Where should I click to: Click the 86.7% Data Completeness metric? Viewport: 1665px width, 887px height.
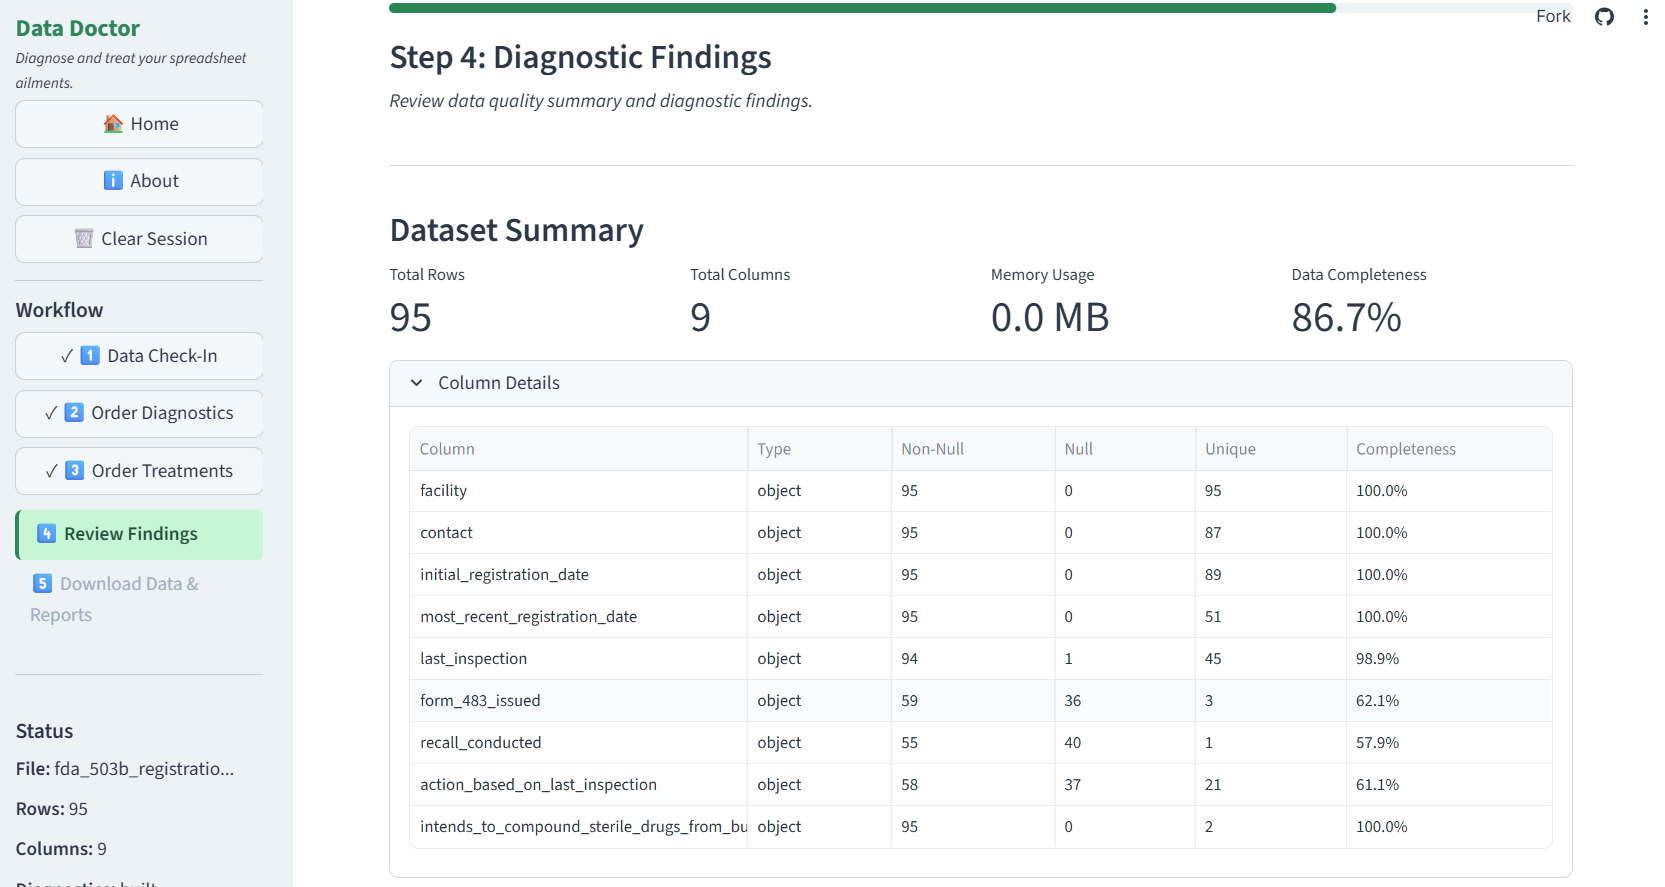(1346, 318)
